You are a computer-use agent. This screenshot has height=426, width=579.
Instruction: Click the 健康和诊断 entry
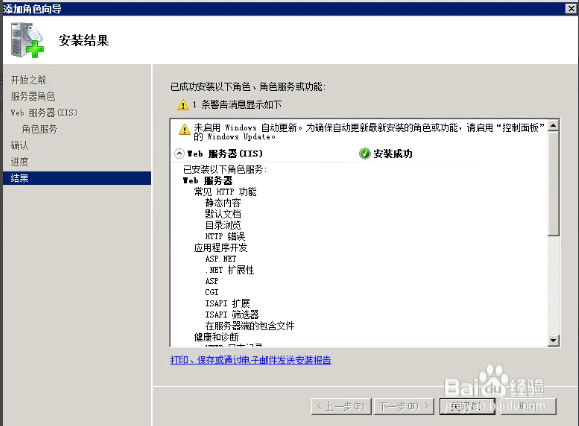(x=216, y=337)
